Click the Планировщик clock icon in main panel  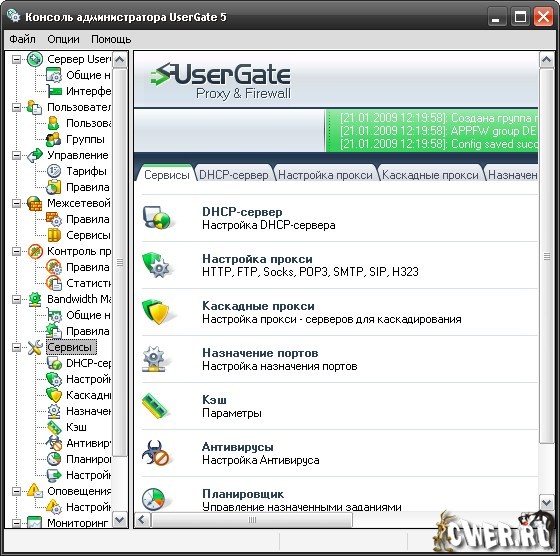tap(153, 499)
